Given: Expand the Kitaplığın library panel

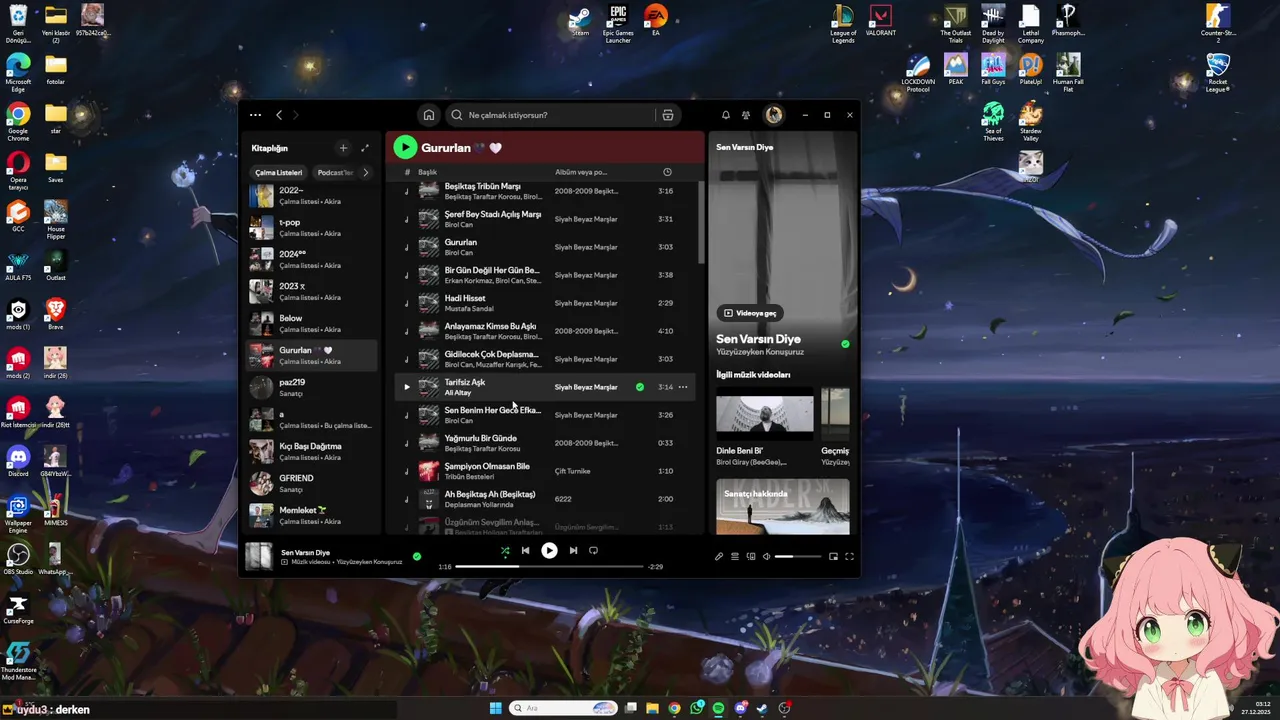Looking at the screenshot, I should pos(365,148).
